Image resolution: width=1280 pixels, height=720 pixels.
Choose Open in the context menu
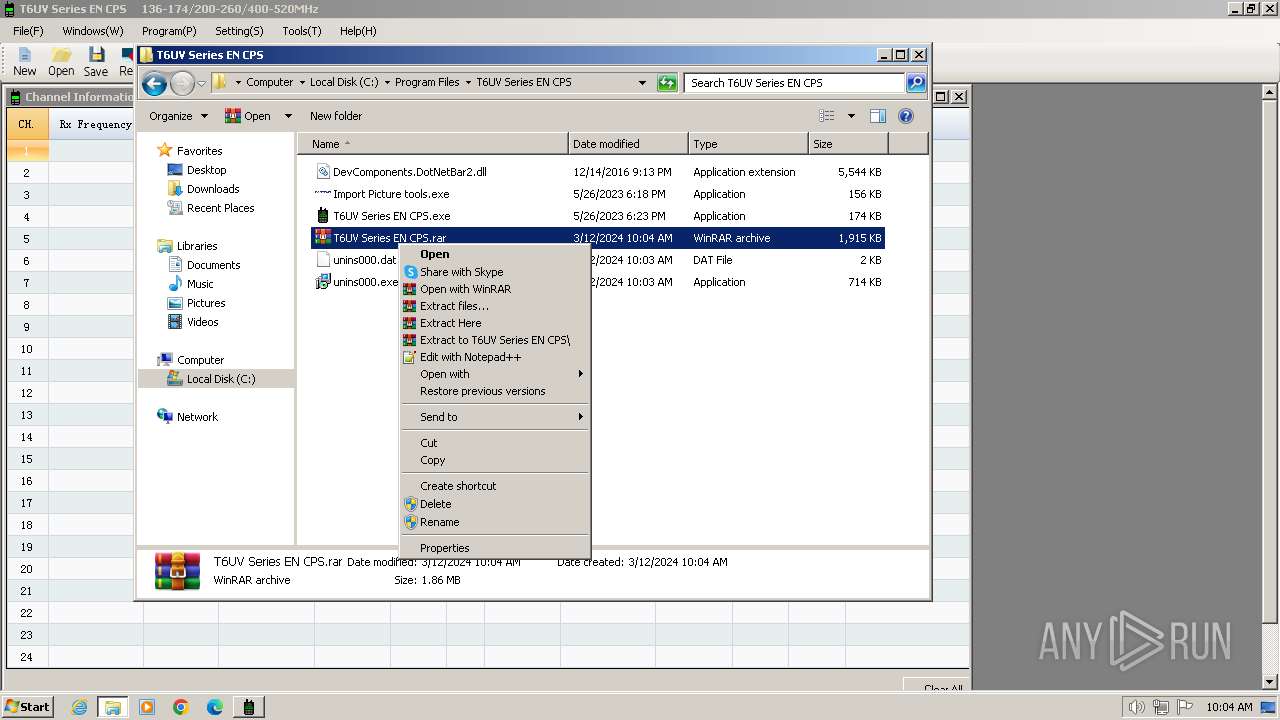click(x=494, y=254)
